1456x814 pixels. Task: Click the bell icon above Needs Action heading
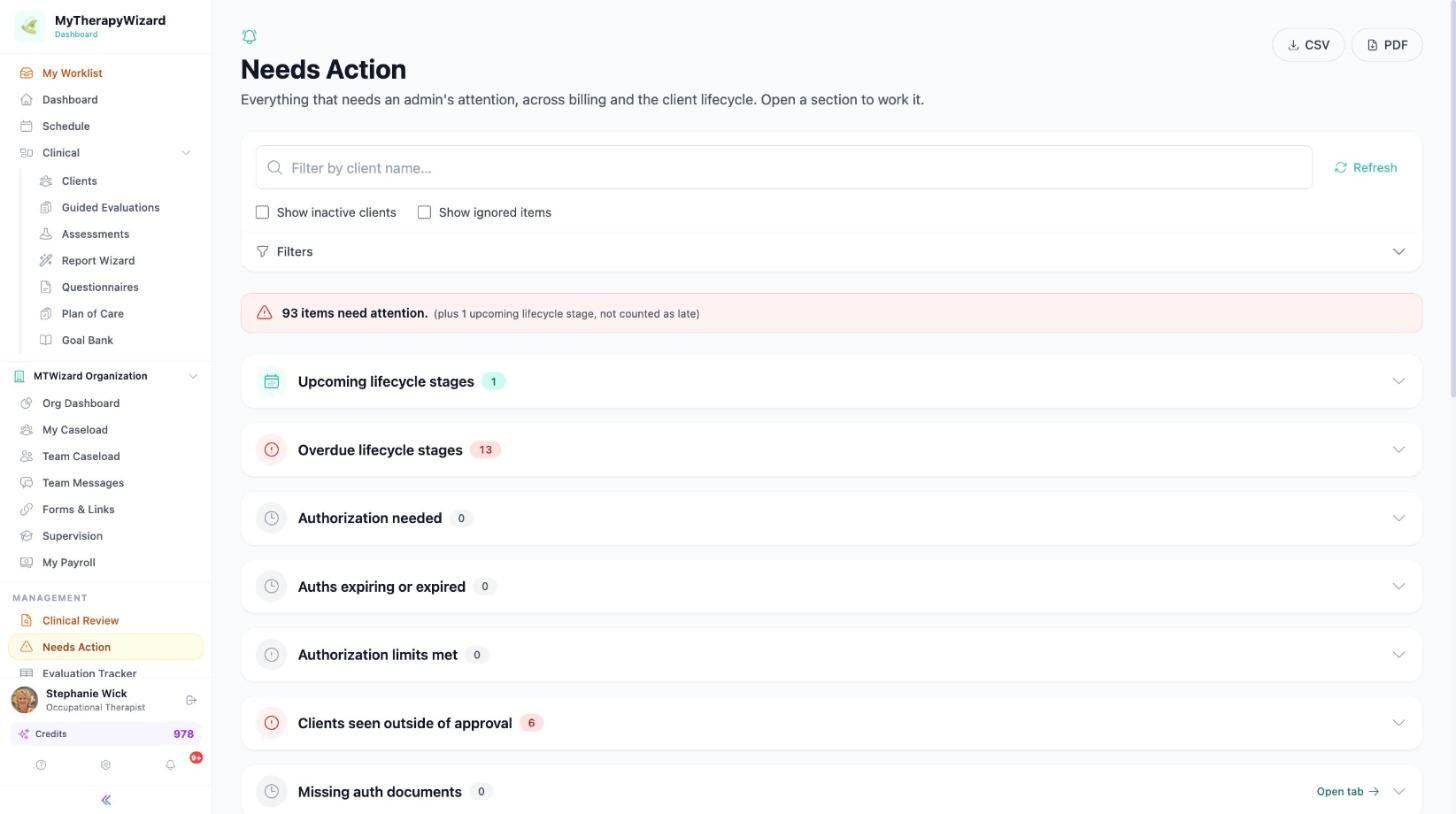tap(249, 37)
